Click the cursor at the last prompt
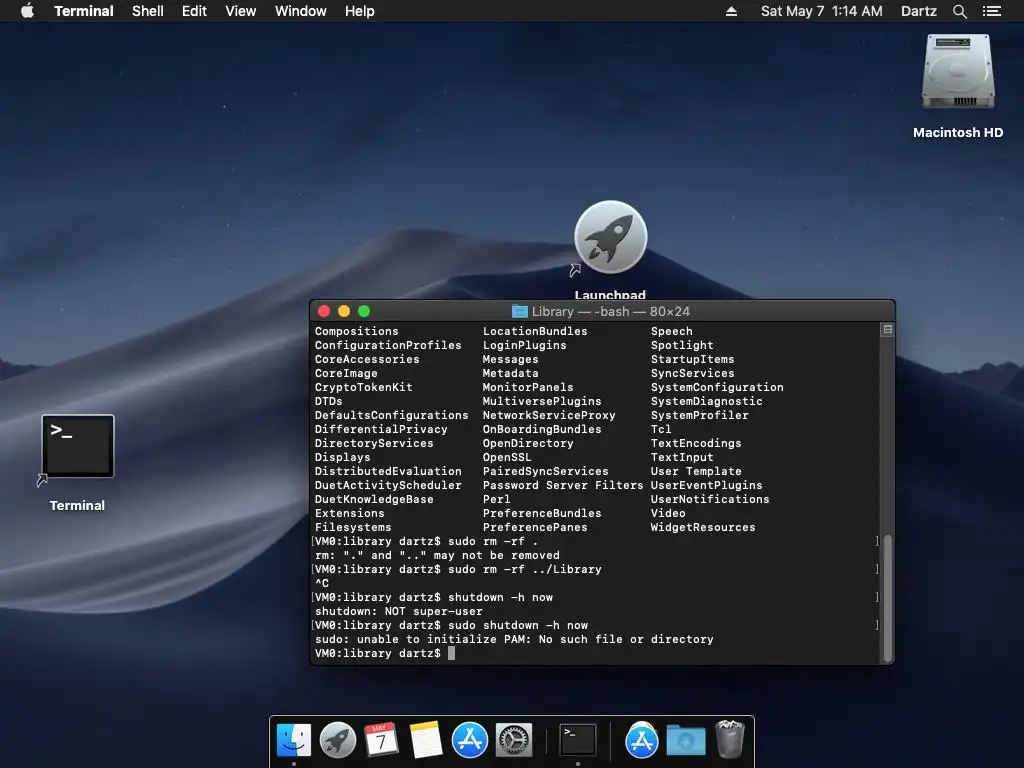Image resolution: width=1024 pixels, height=768 pixels. coord(451,653)
